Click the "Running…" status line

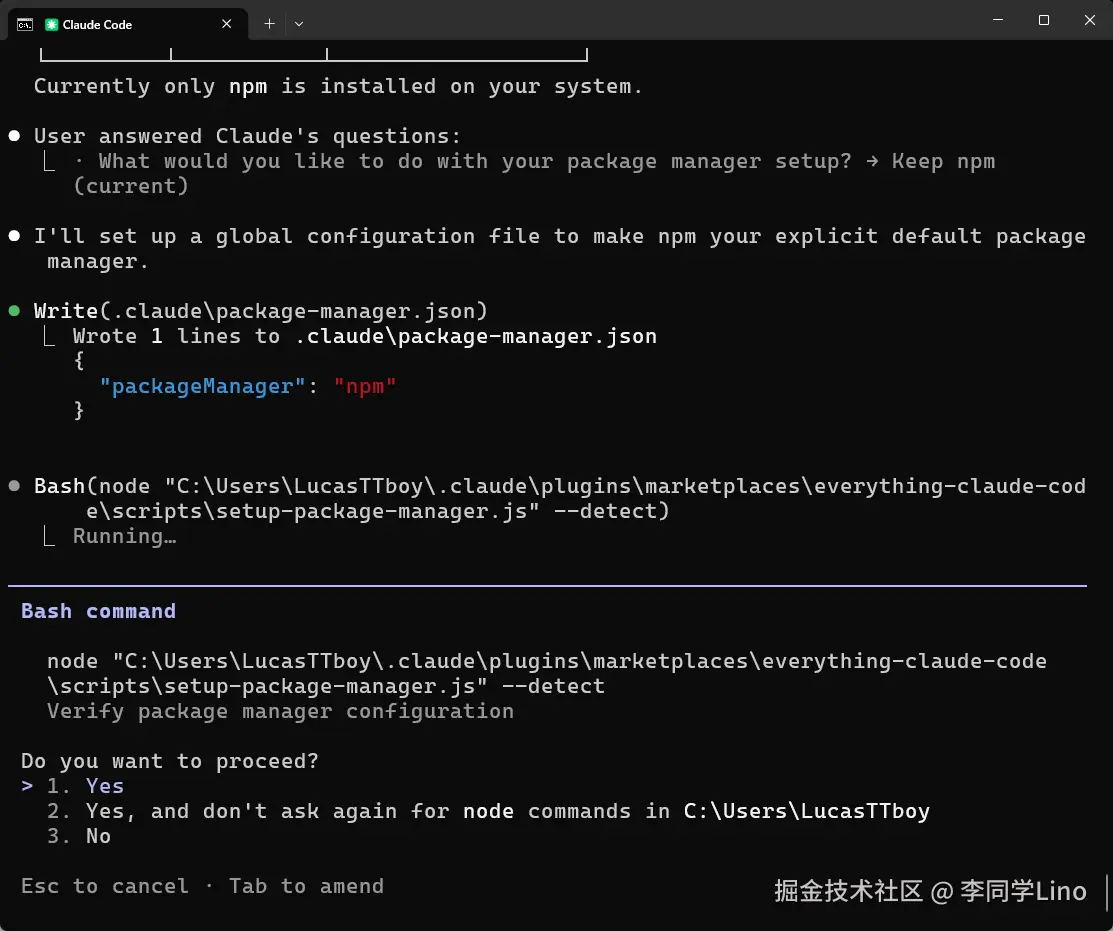click(x=124, y=536)
